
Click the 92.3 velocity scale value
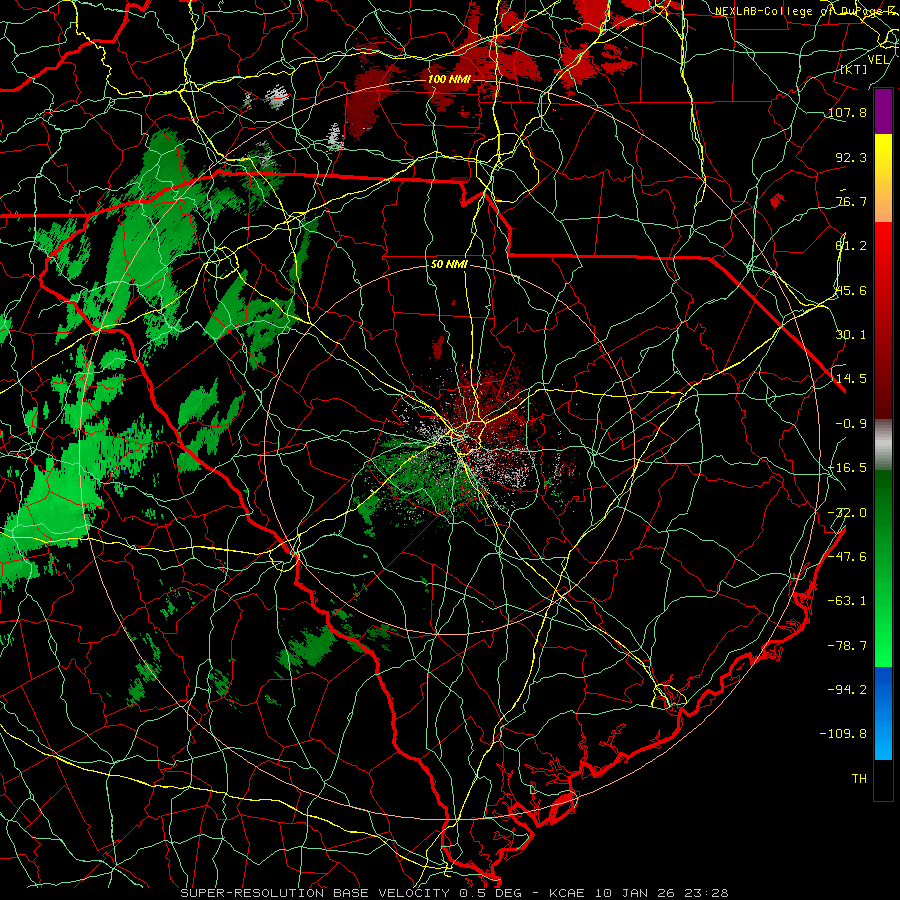[x=851, y=157]
